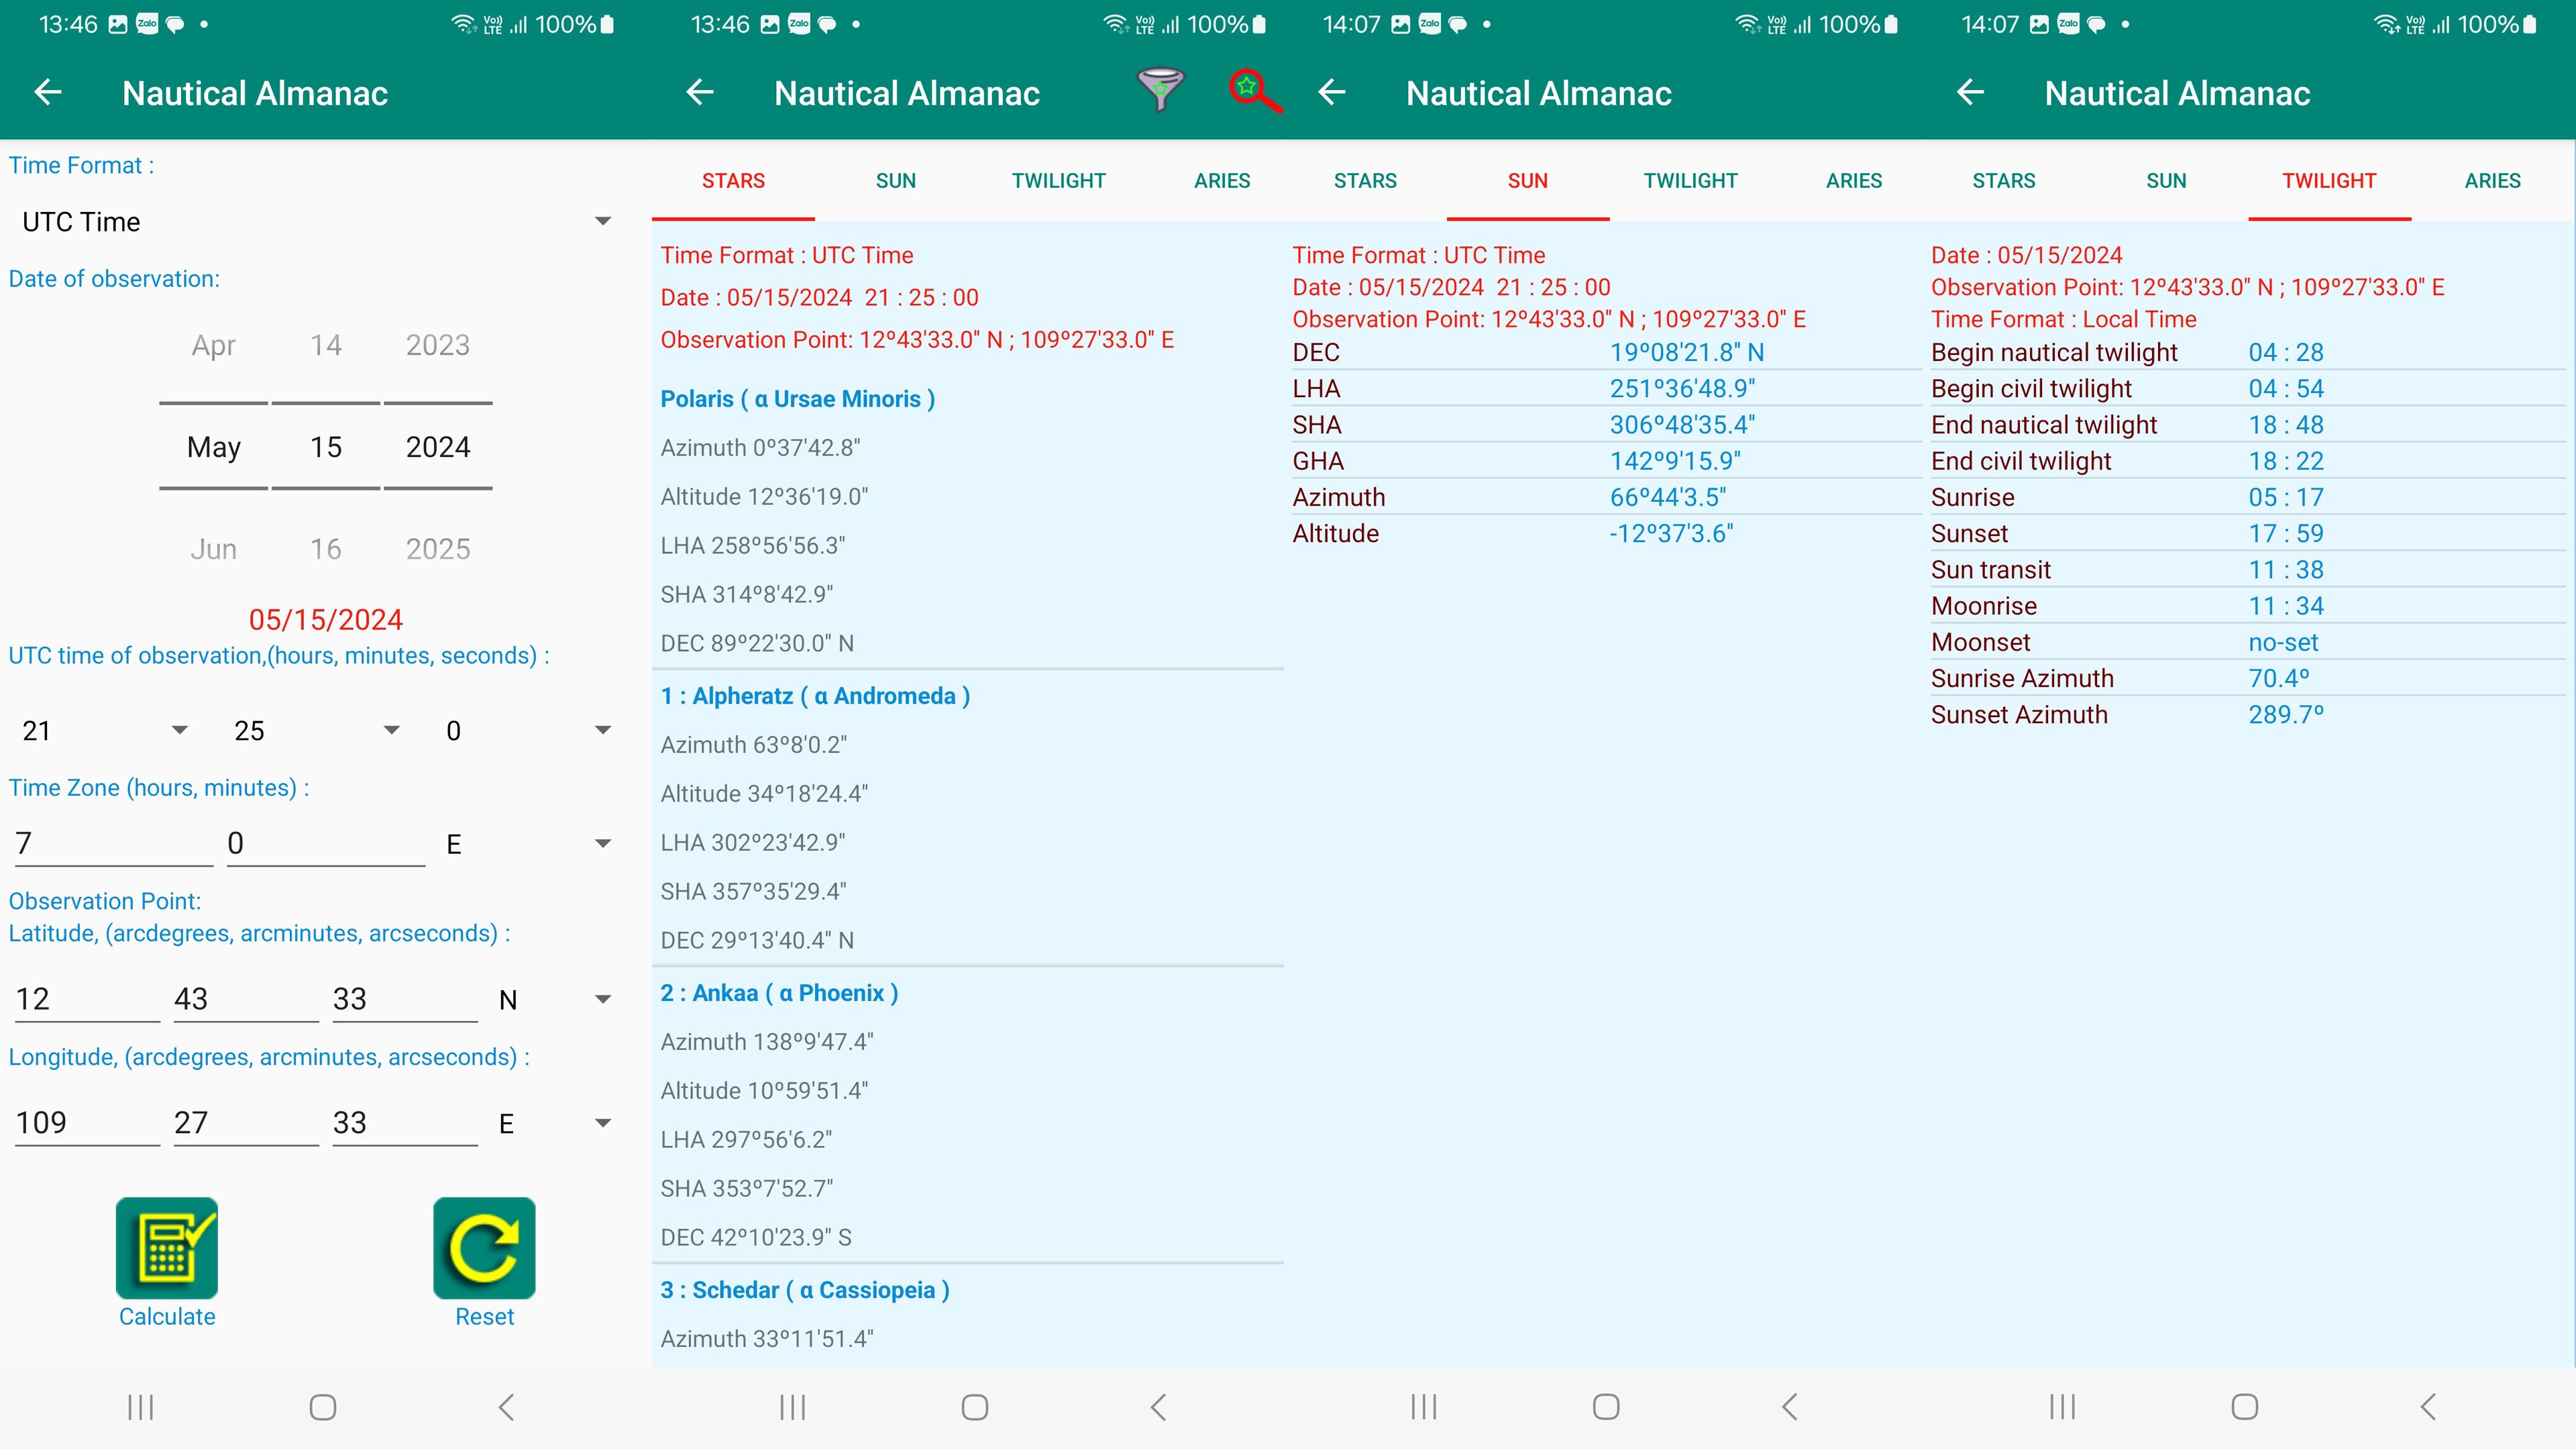This screenshot has height=1449, width=2576.
Task: Tap Android back button on first screen
Action: click(507, 1407)
